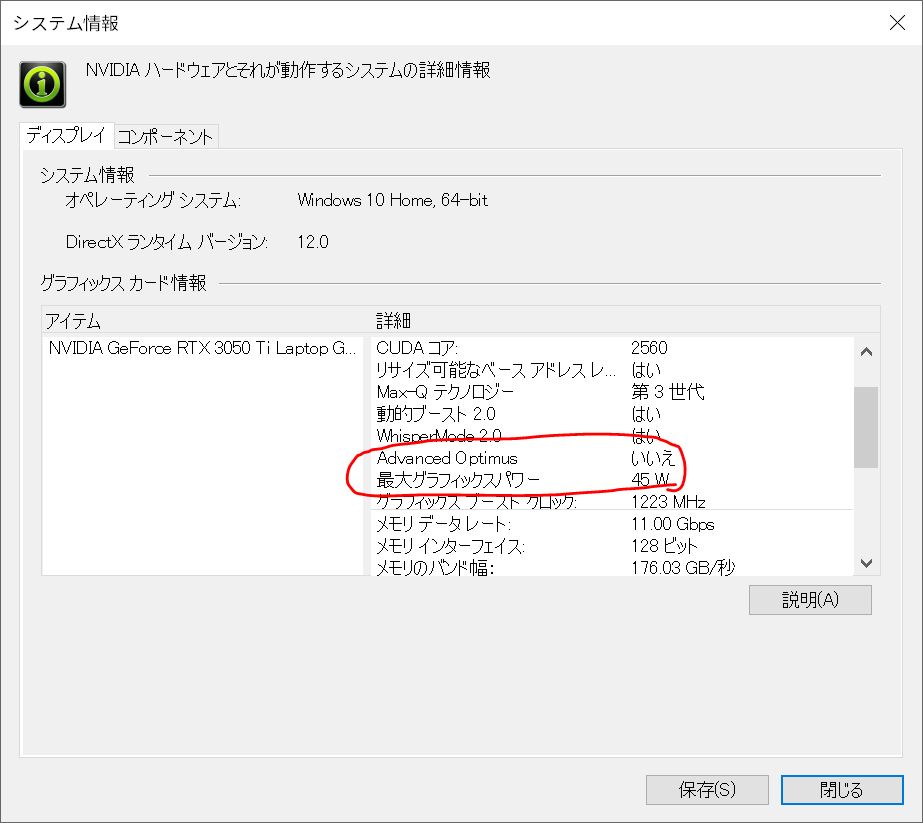Click the 説明(A) button
Screen dimensions: 923x823
(810, 600)
